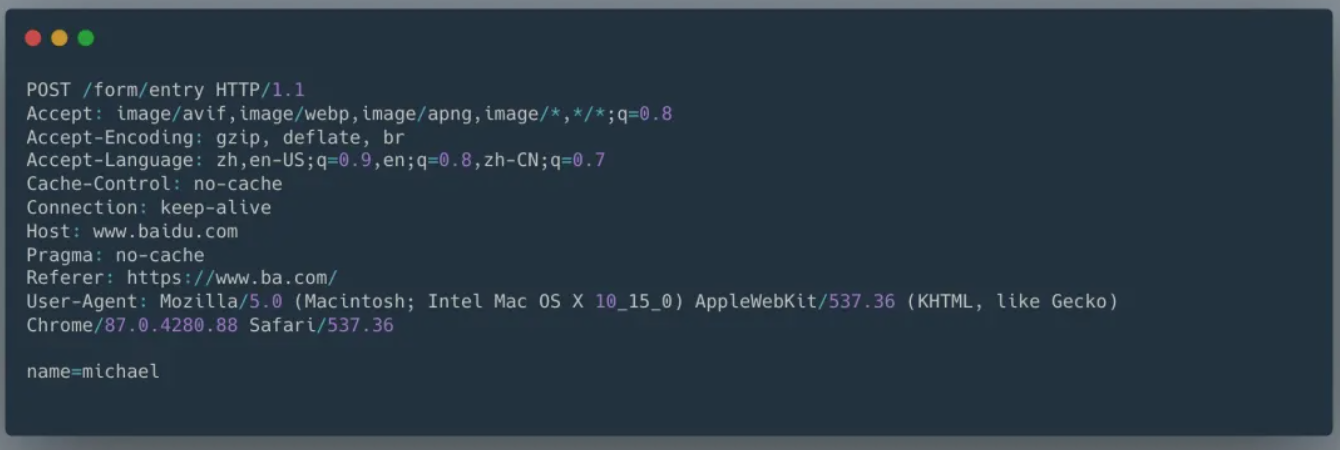
Task: Click the green maximize dot
Action: 86,38
